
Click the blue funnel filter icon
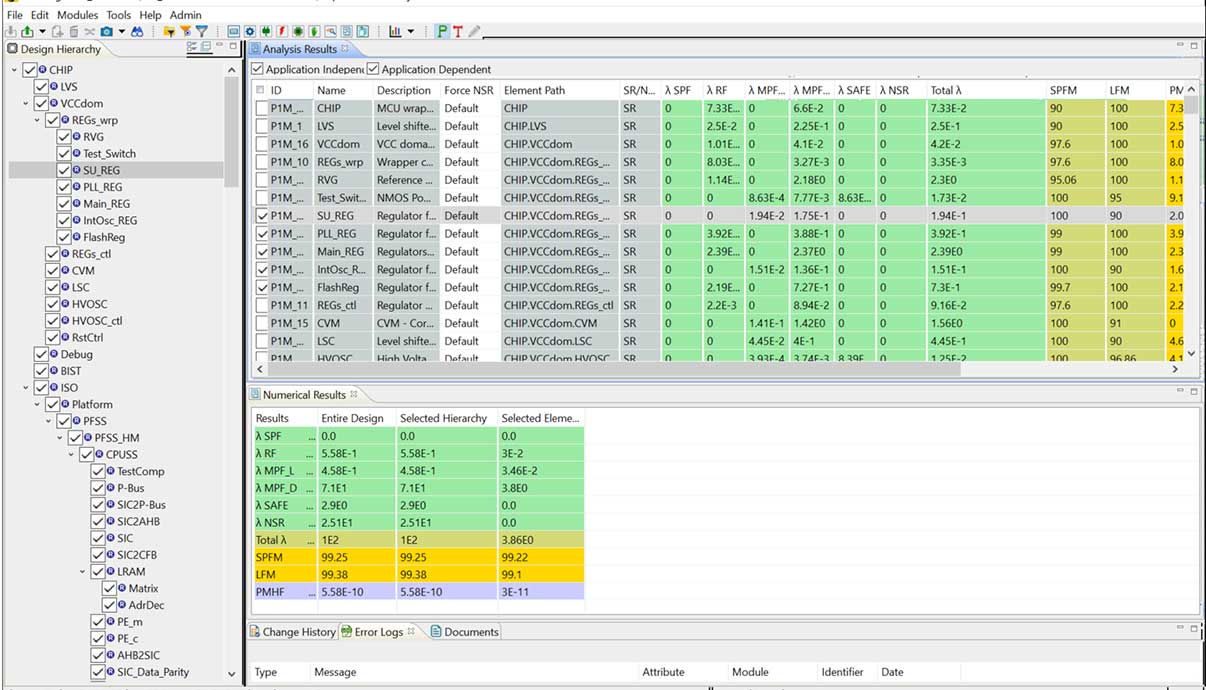coord(201,32)
